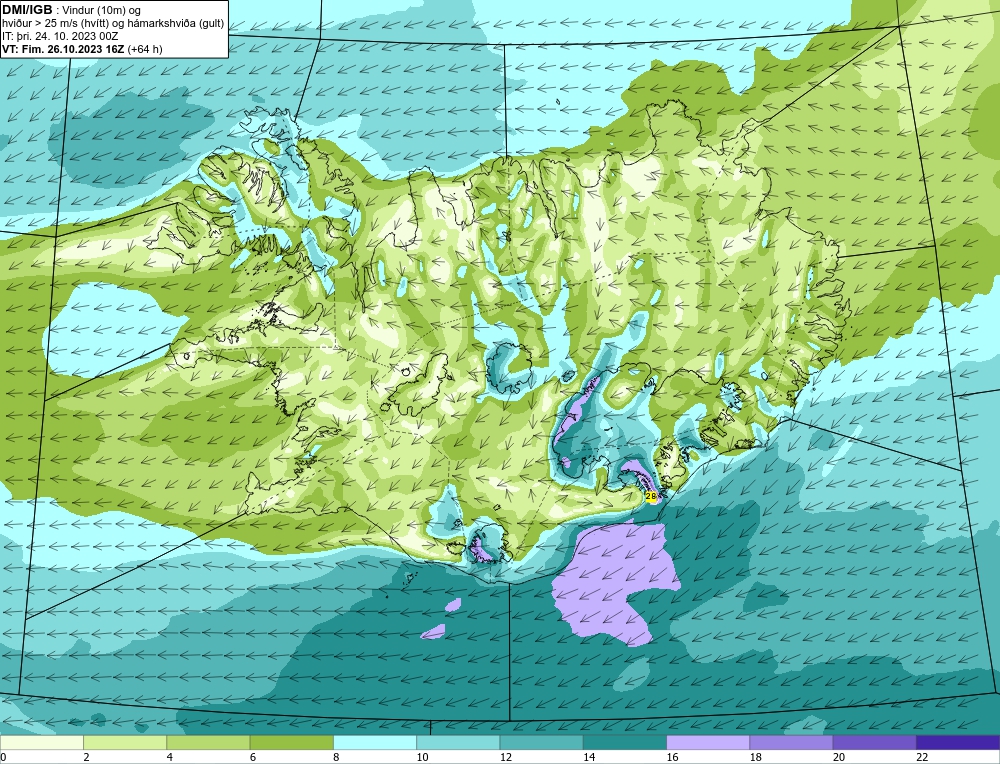Click the '6' label on the legend scale

pyautogui.click(x=253, y=757)
